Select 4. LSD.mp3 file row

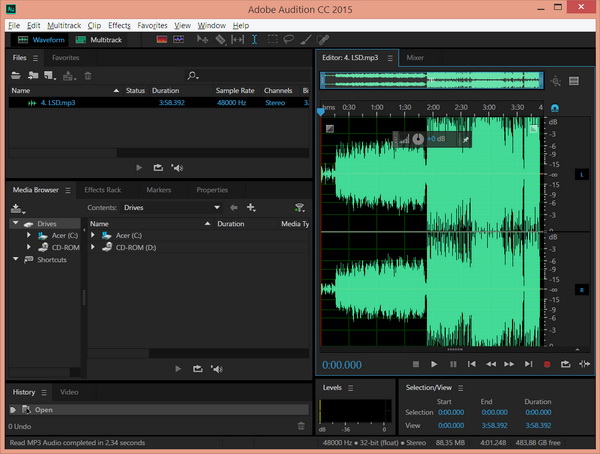click(x=159, y=103)
